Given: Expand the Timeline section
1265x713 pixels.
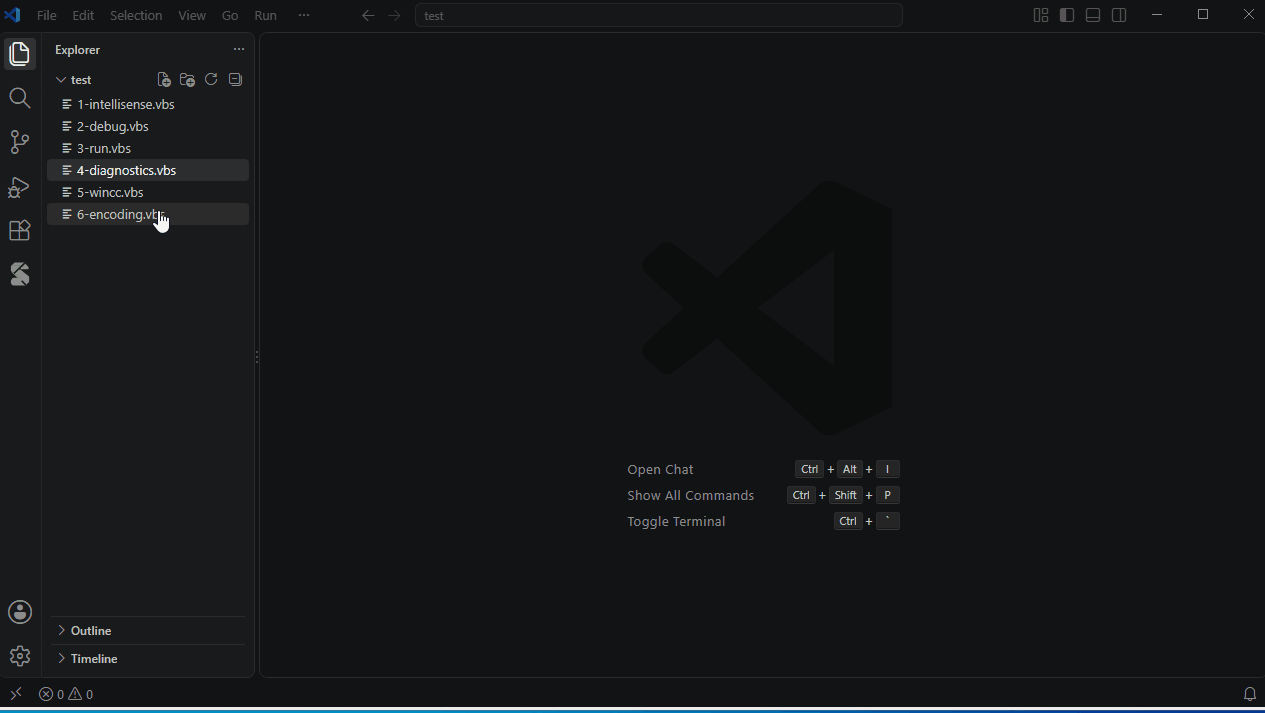Looking at the screenshot, I should tap(148, 659).
